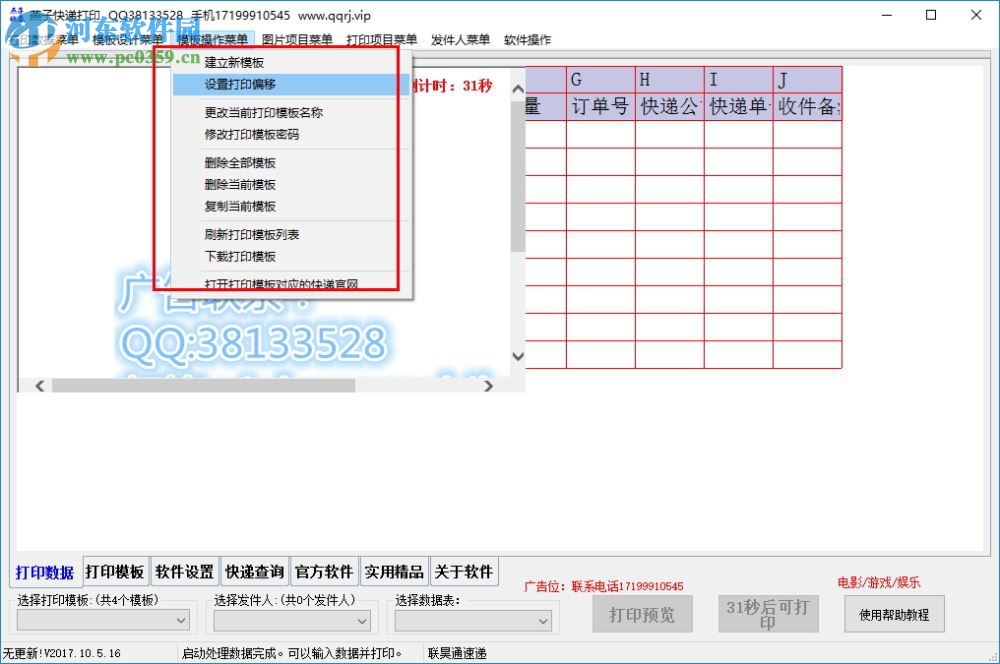1000x664 pixels.
Task: Switch to the 官方软件 tab
Action: coord(324,572)
